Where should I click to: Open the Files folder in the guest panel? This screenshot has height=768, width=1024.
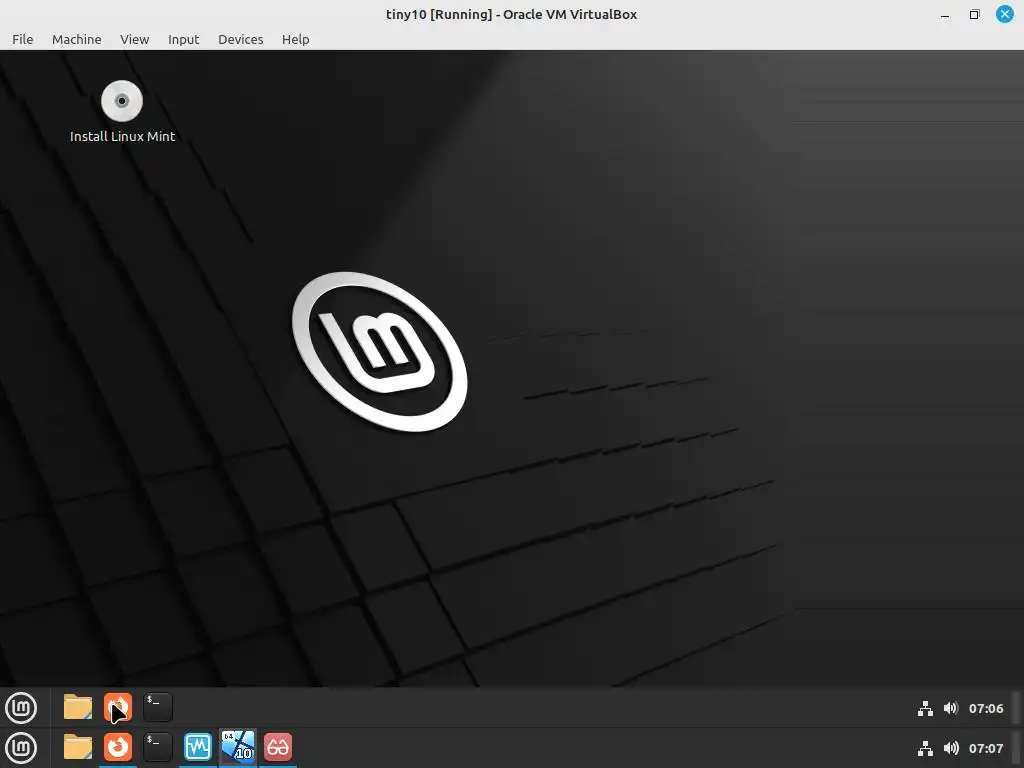pos(78,707)
